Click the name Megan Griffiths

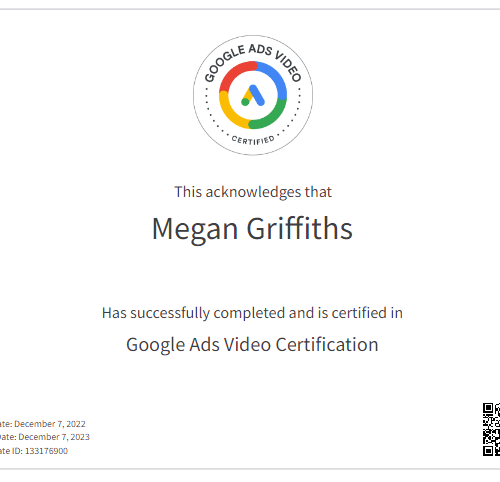pyautogui.click(x=252, y=229)
